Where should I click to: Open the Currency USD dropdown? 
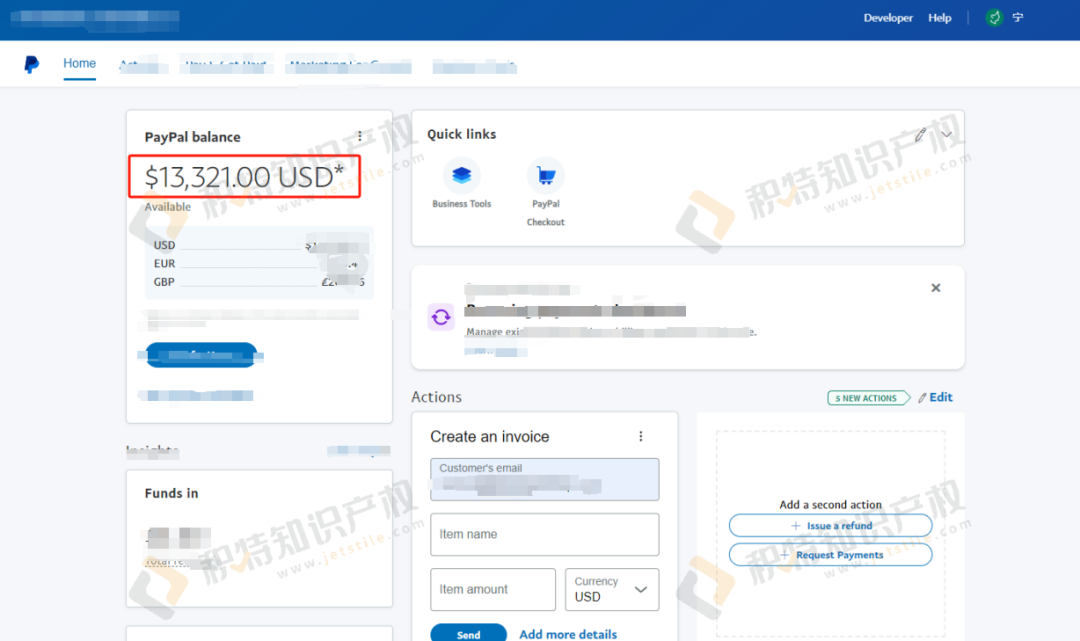click(612, 589)
